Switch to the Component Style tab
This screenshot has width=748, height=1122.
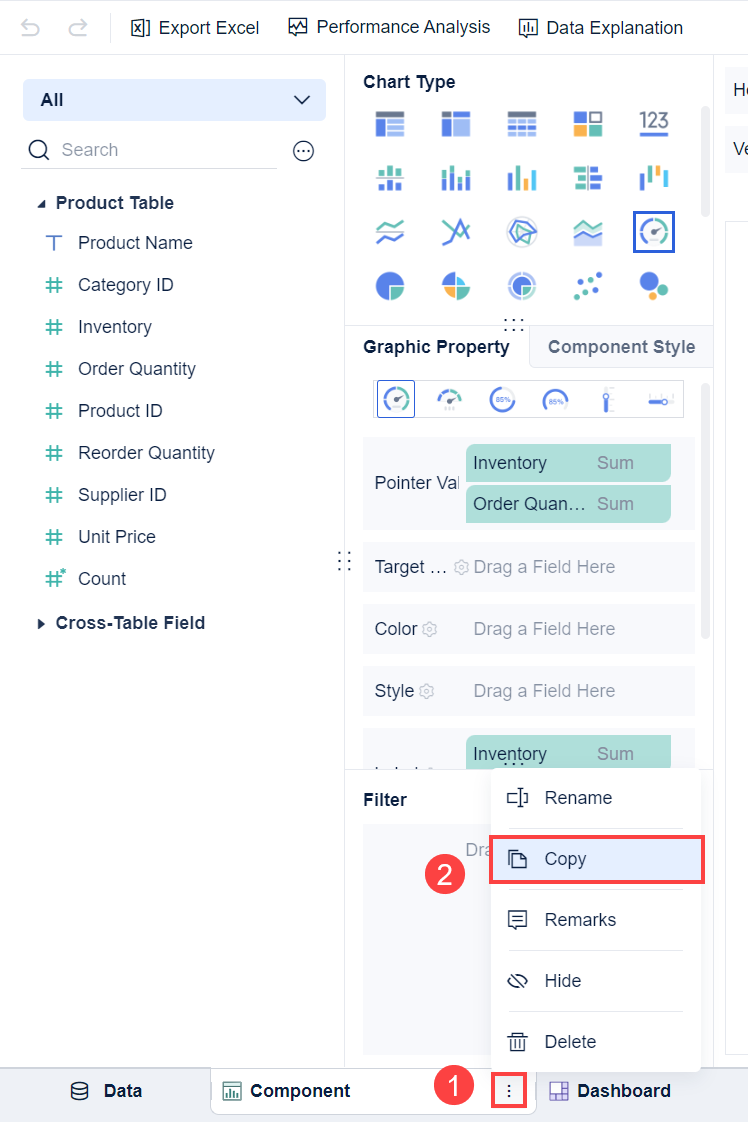[620, 347]
